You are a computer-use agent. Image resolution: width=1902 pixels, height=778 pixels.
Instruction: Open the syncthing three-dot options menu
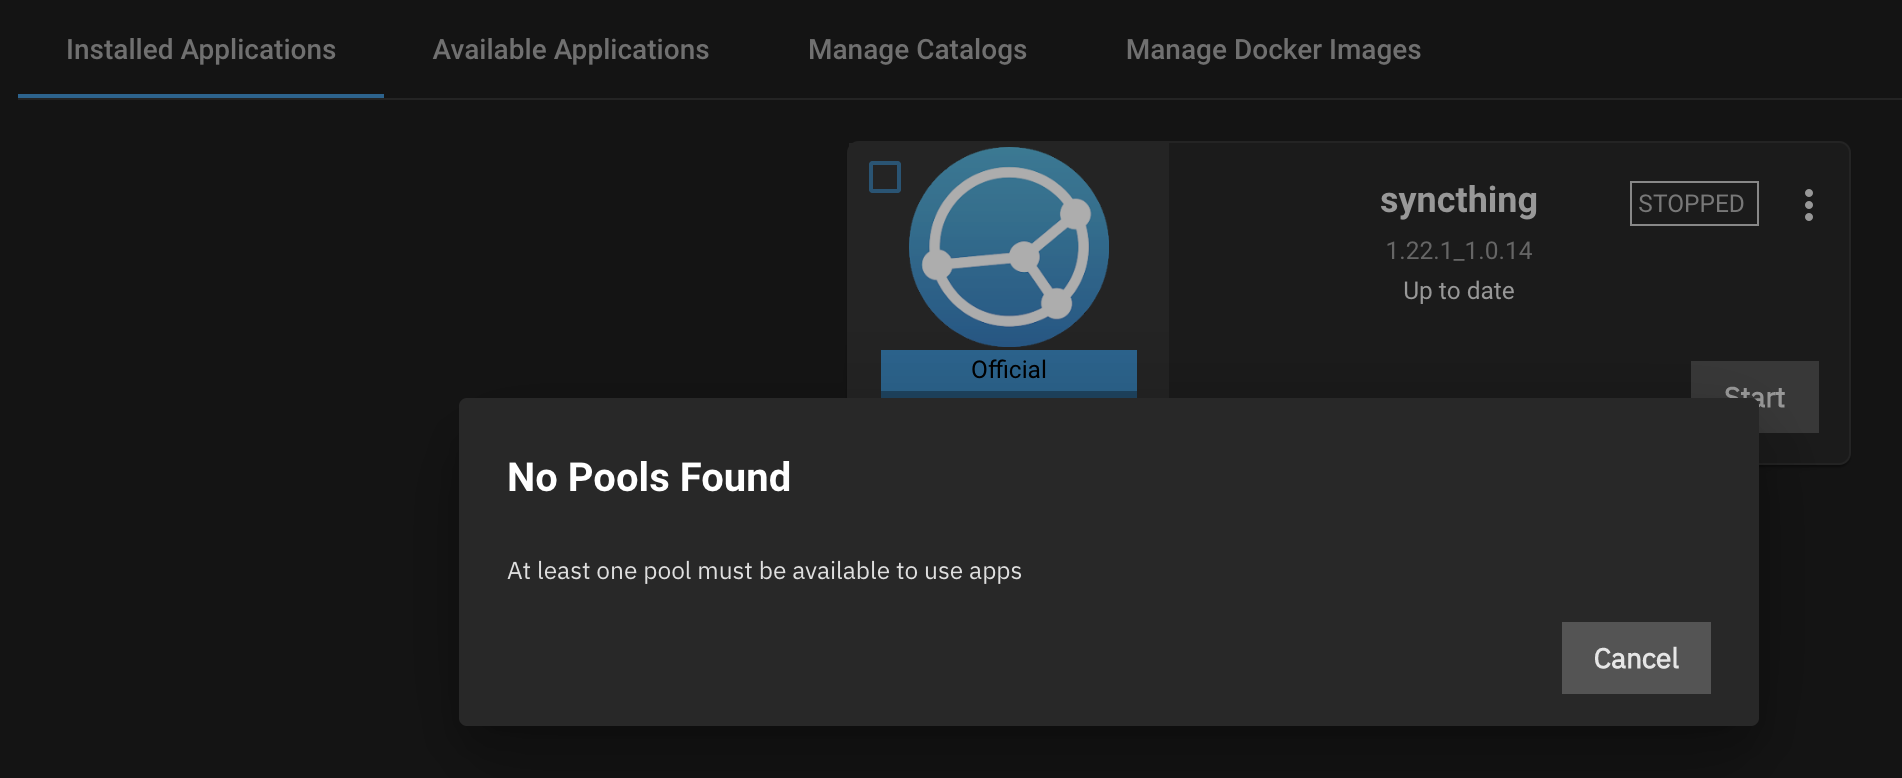coord(1808,204)
